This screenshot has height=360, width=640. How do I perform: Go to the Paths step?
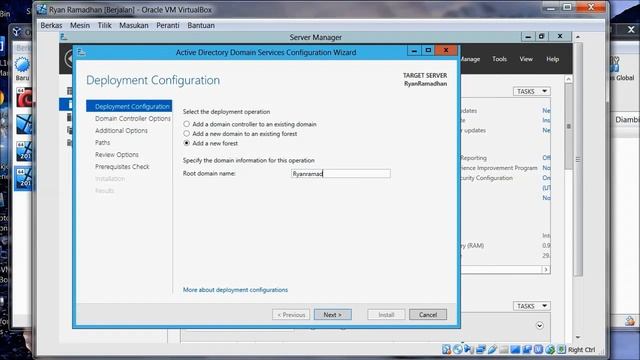pos(102,142)
